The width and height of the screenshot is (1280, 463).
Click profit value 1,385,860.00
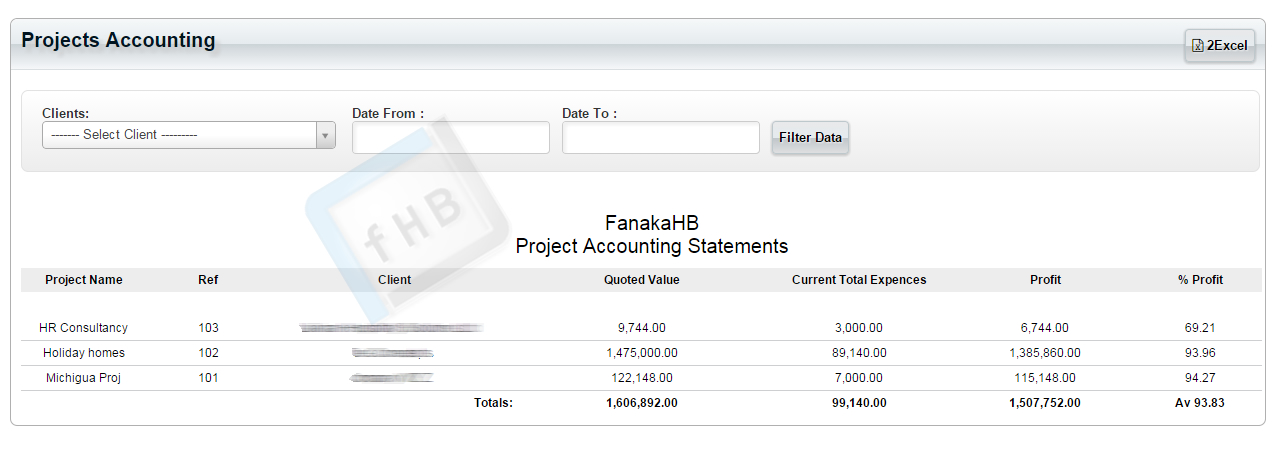pyautogui.click(x=1046, y=353)
